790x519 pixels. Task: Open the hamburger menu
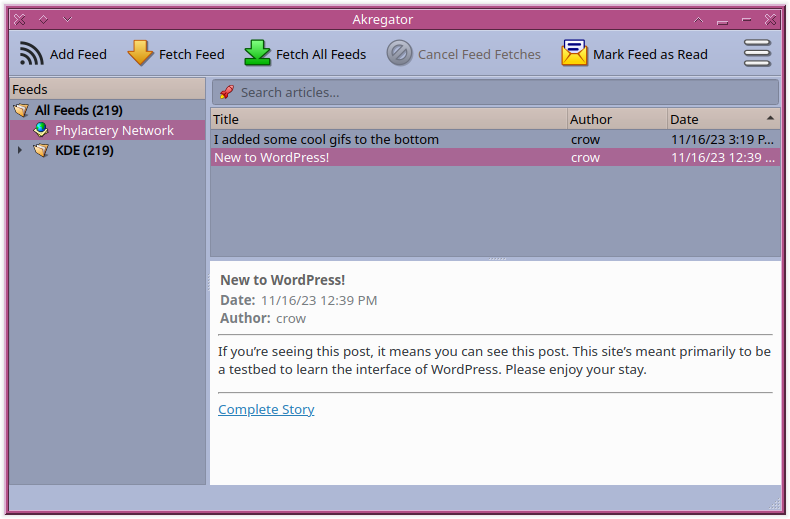(x=757, y=53)
